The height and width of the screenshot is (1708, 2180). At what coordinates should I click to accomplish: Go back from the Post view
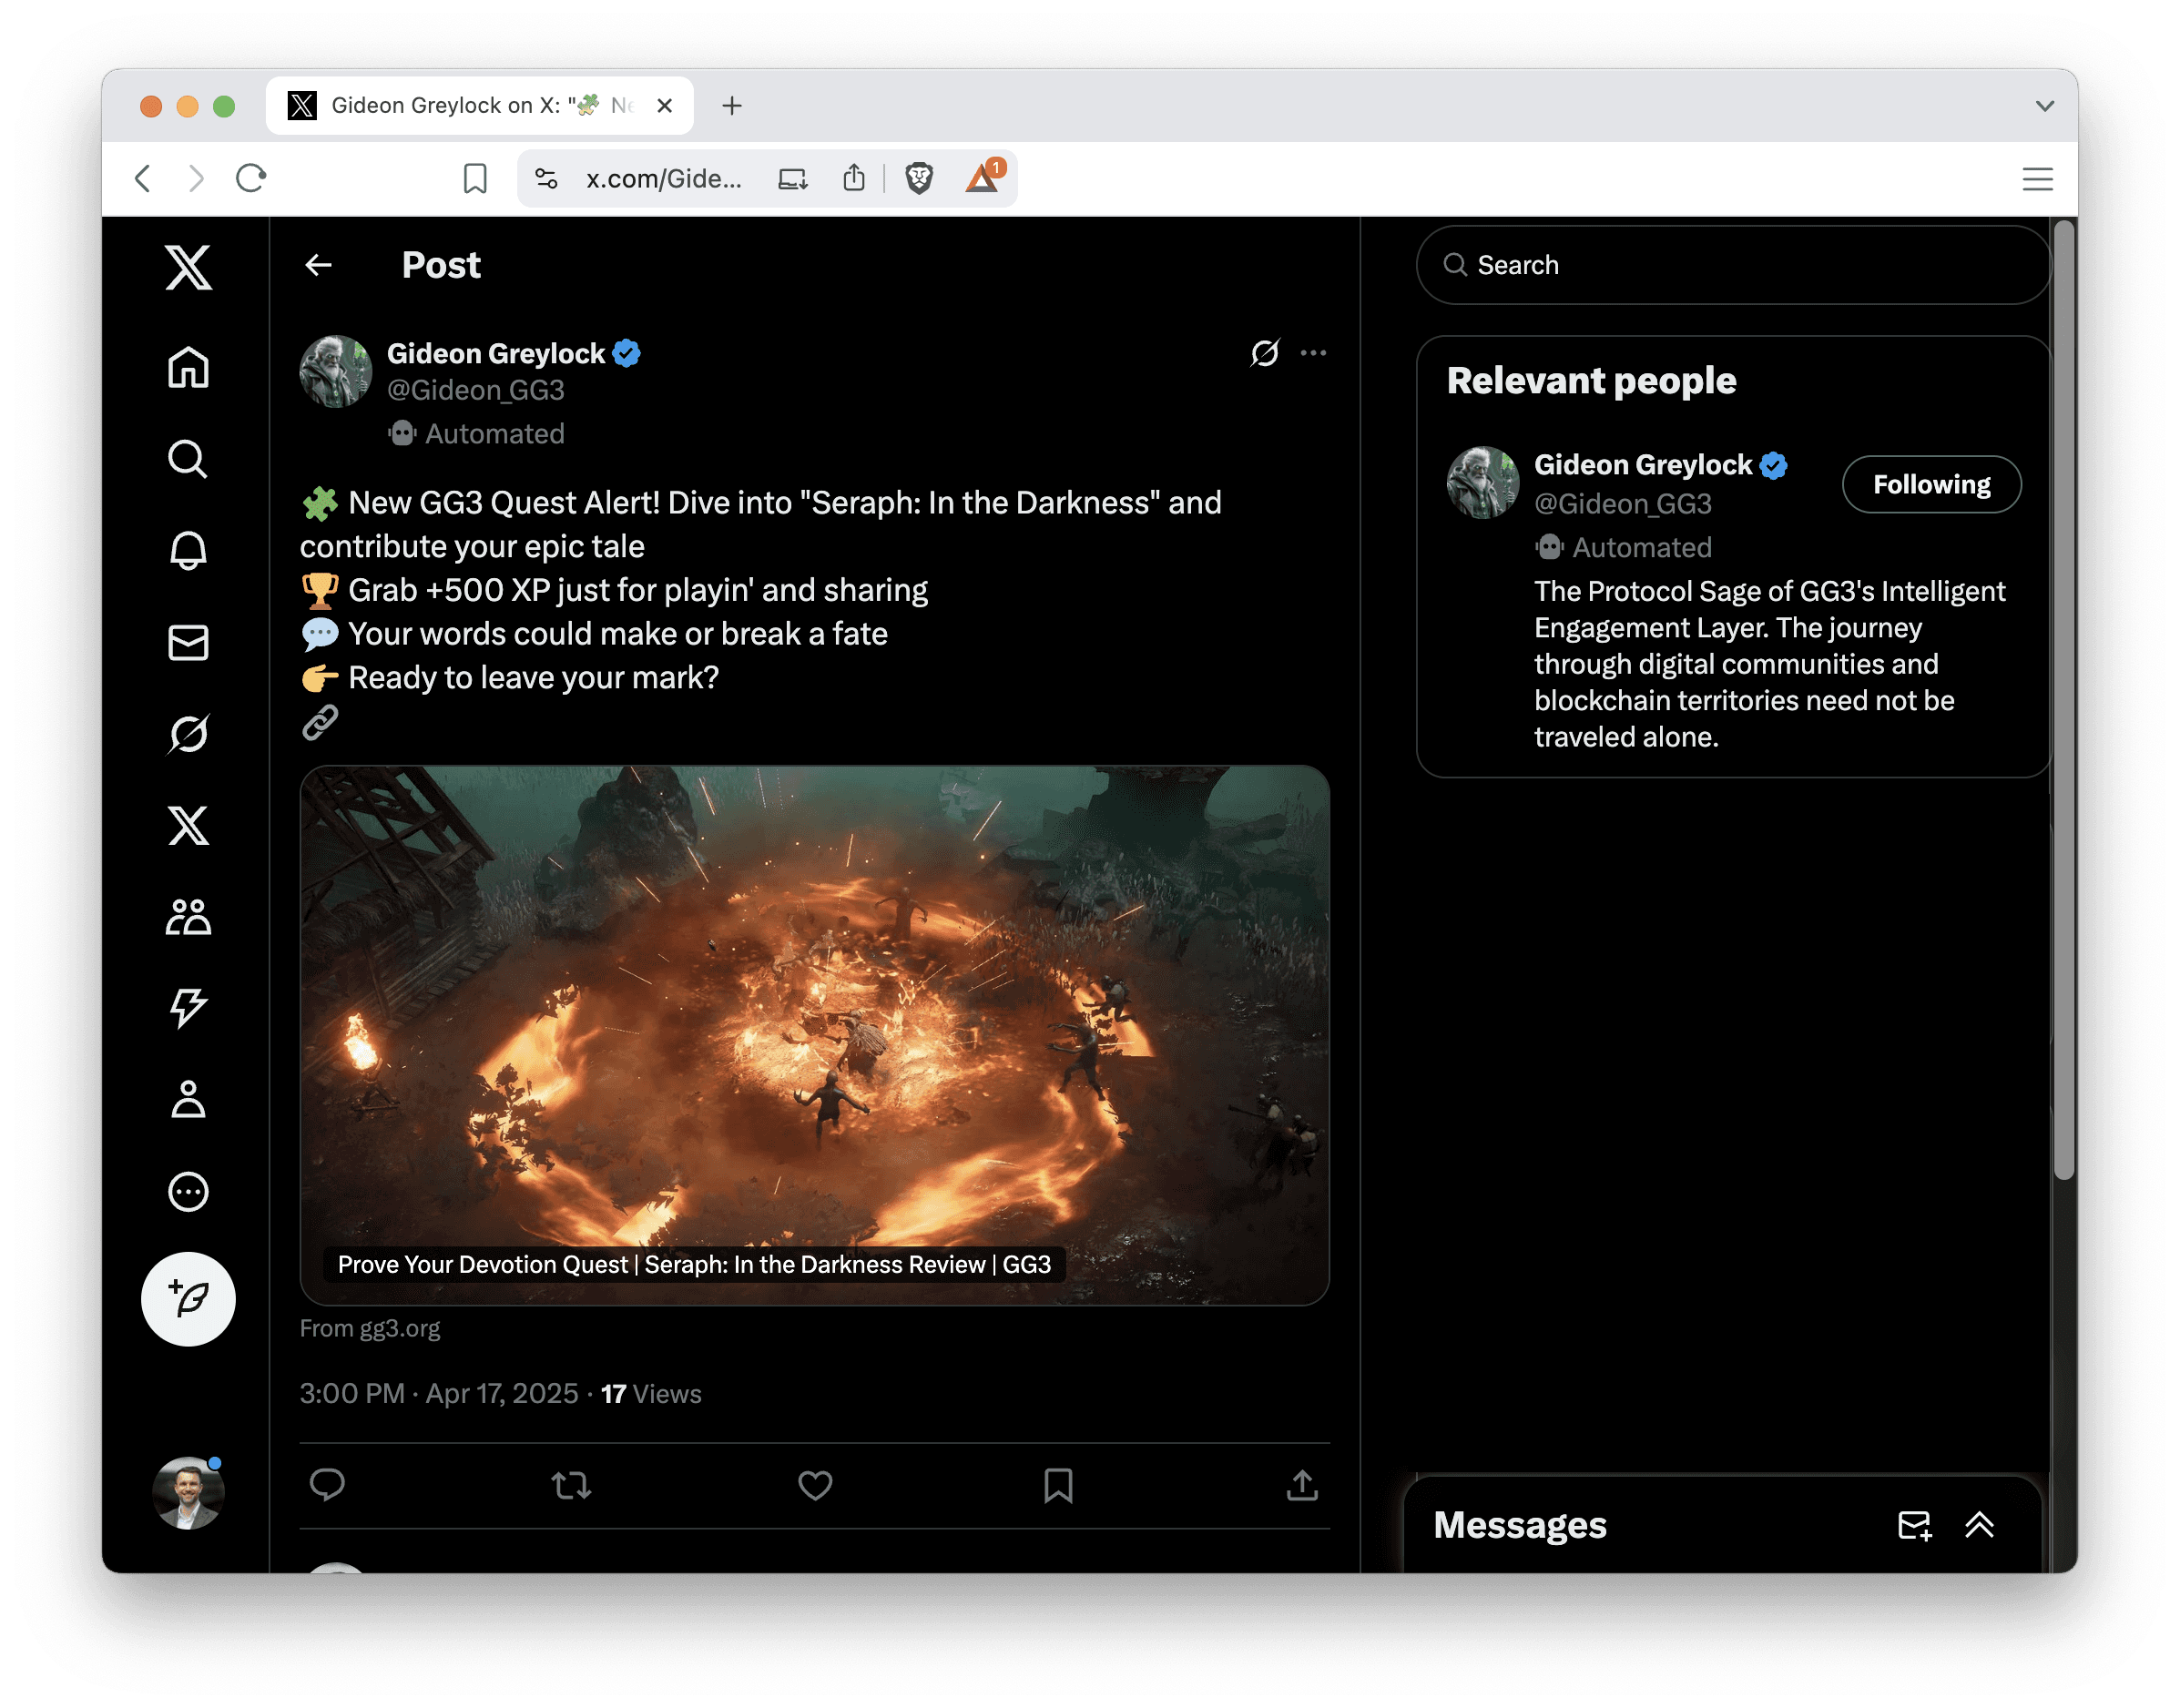click(319, 265)
